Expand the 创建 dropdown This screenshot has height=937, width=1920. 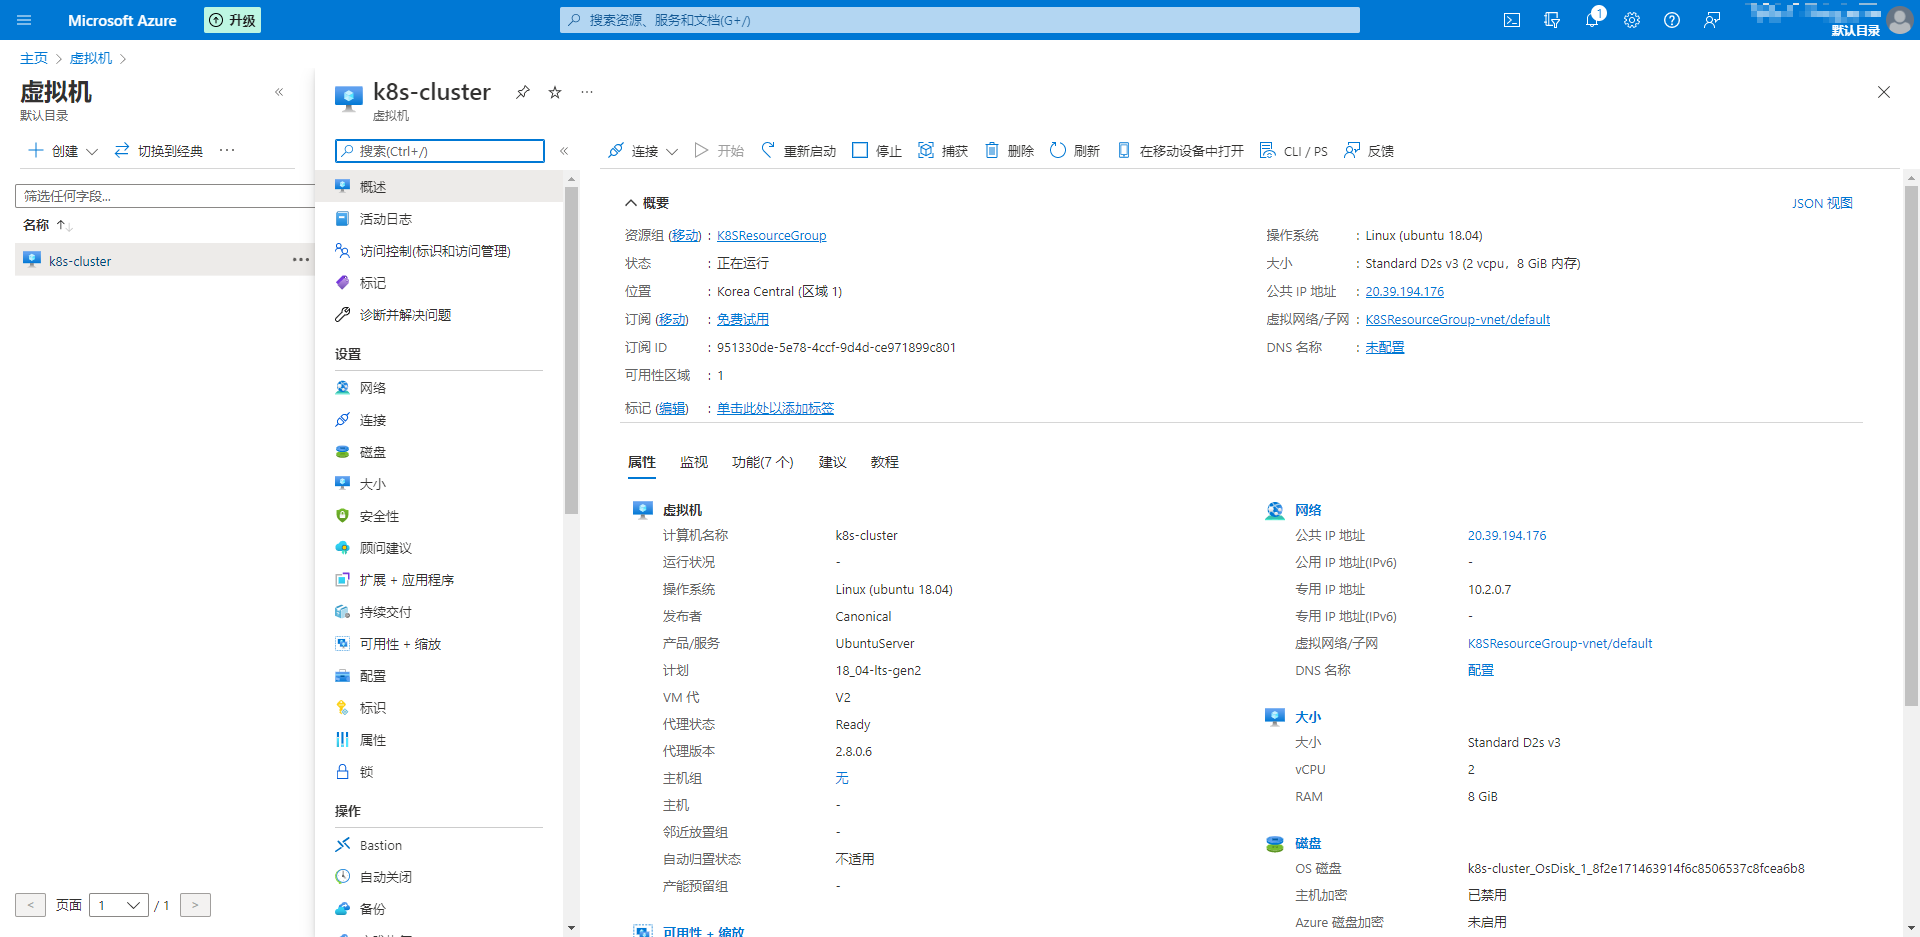pyautogui.click(x=92, y=151)
